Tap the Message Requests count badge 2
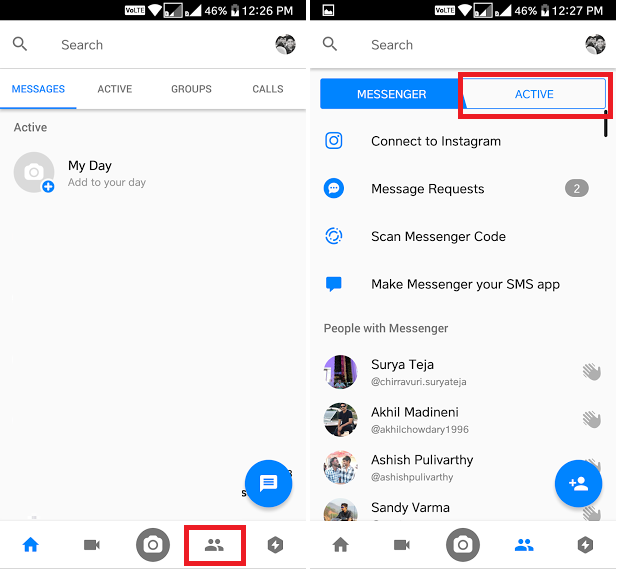617x569 pixels. click(576, 188)
